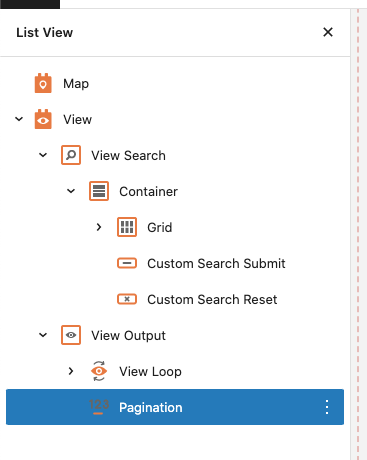Select the Container label

point(148,191)
